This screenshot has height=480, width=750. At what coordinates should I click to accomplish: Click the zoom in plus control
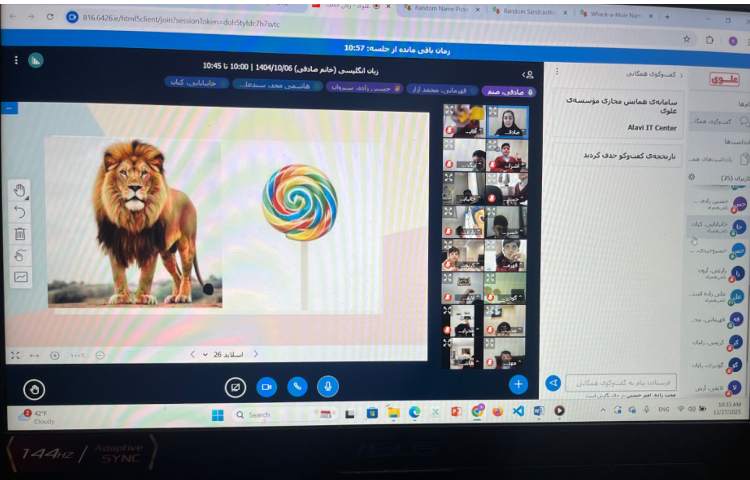[54, 355]
